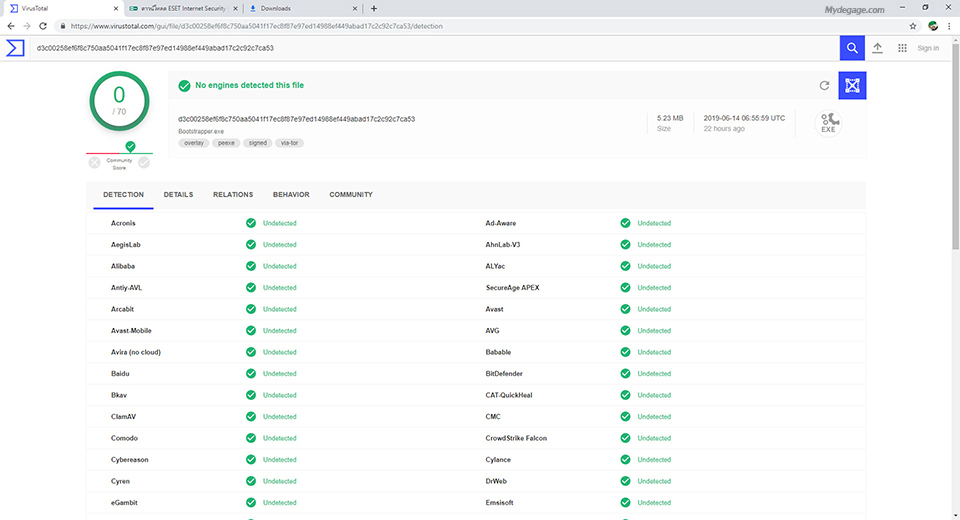Click the No engines detected this file message
Screen dimensions: 960x520
[249, 85]
